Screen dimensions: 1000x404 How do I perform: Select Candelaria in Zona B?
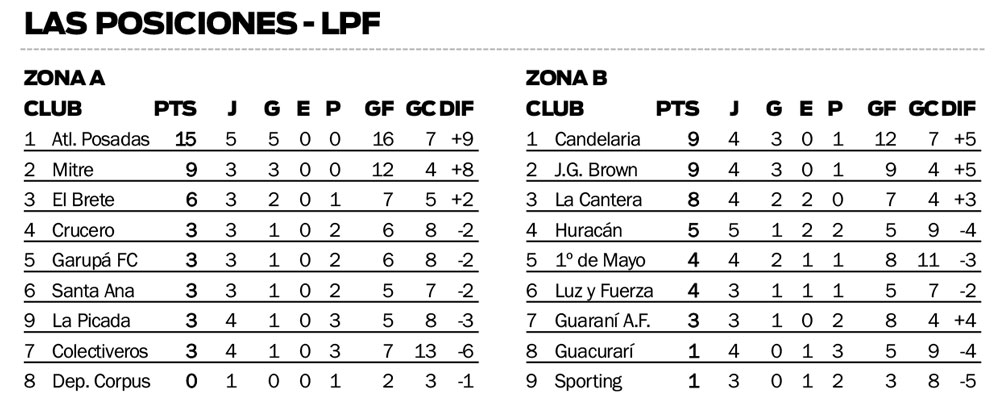(x=597, y=139)
